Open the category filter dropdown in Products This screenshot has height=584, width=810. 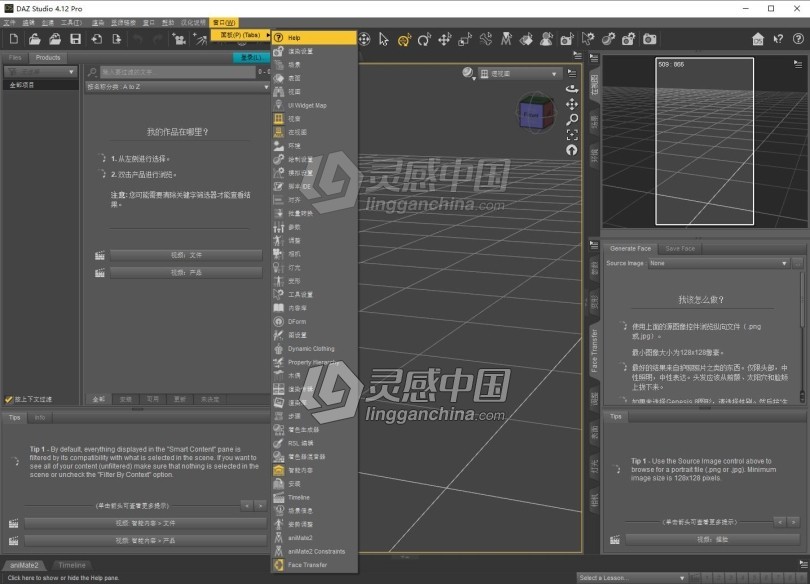click(41, 72)
